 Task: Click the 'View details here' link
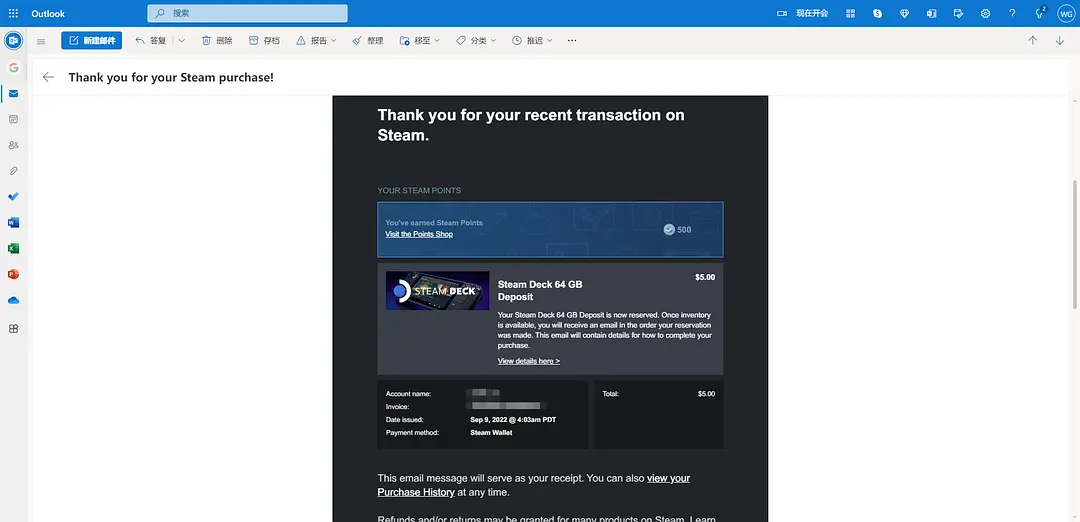point(528,361)
